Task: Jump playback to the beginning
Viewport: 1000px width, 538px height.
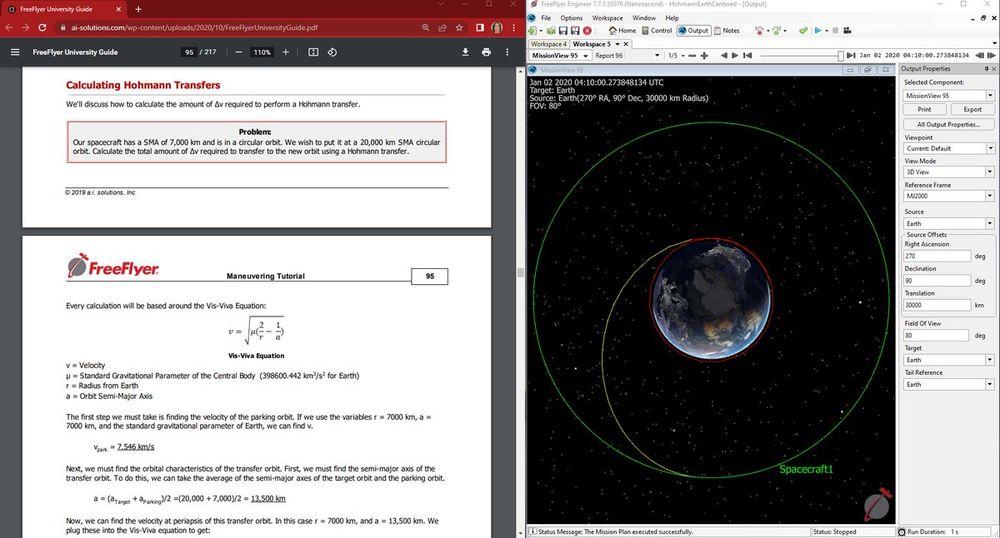Action: click(x=747, y=55)
